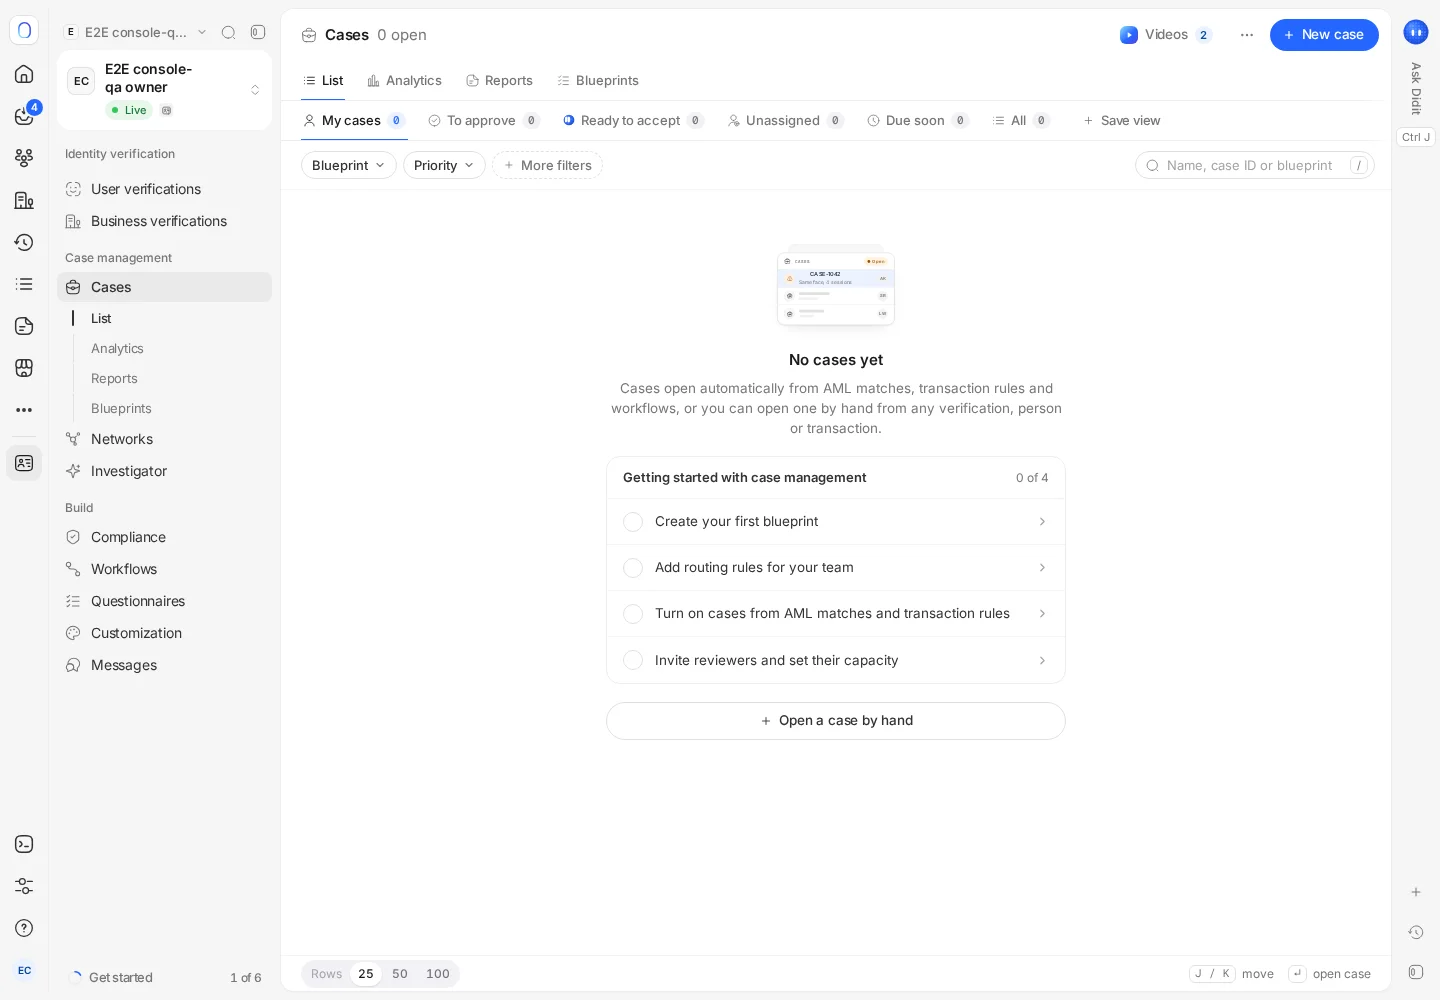Tick the circle beside Create your first blueprint
Screen dimensions: 1440x1000
point(633,522)
